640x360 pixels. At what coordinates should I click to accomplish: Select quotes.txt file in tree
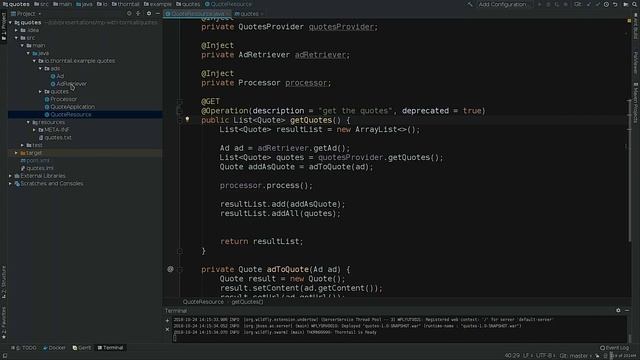pos(55,138)
